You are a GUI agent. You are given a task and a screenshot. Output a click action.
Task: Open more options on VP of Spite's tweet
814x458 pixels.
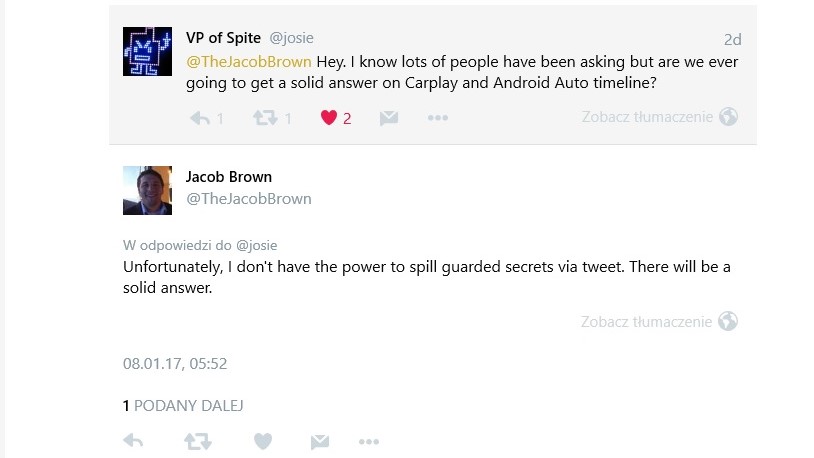437,118
